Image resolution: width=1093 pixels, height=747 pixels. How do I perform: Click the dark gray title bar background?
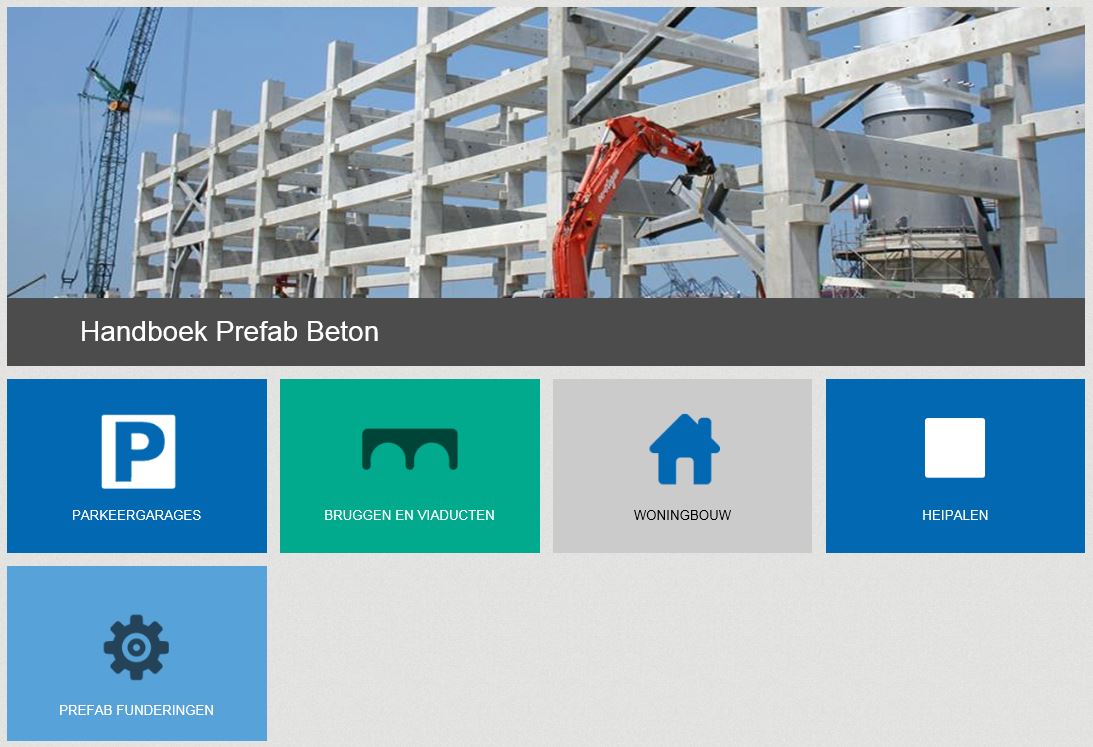pyautogui.click(x=697, y=332)
